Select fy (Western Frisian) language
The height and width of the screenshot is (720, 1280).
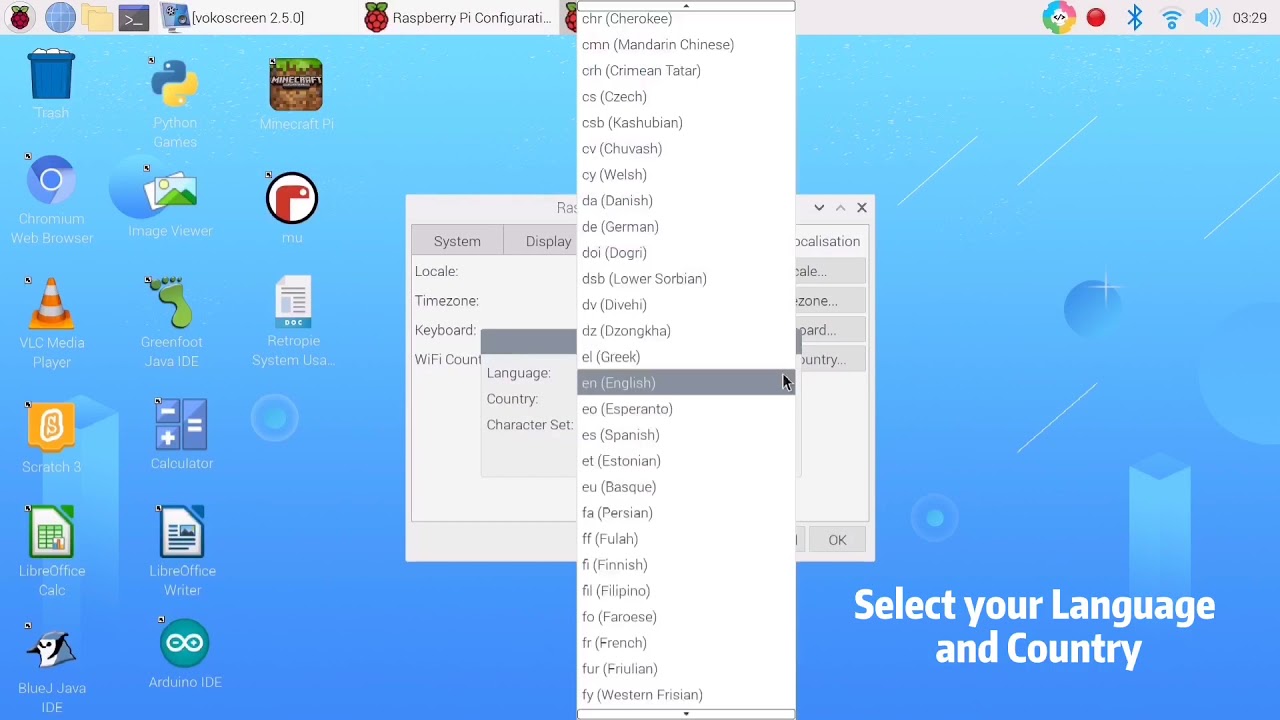pos(686,694)
